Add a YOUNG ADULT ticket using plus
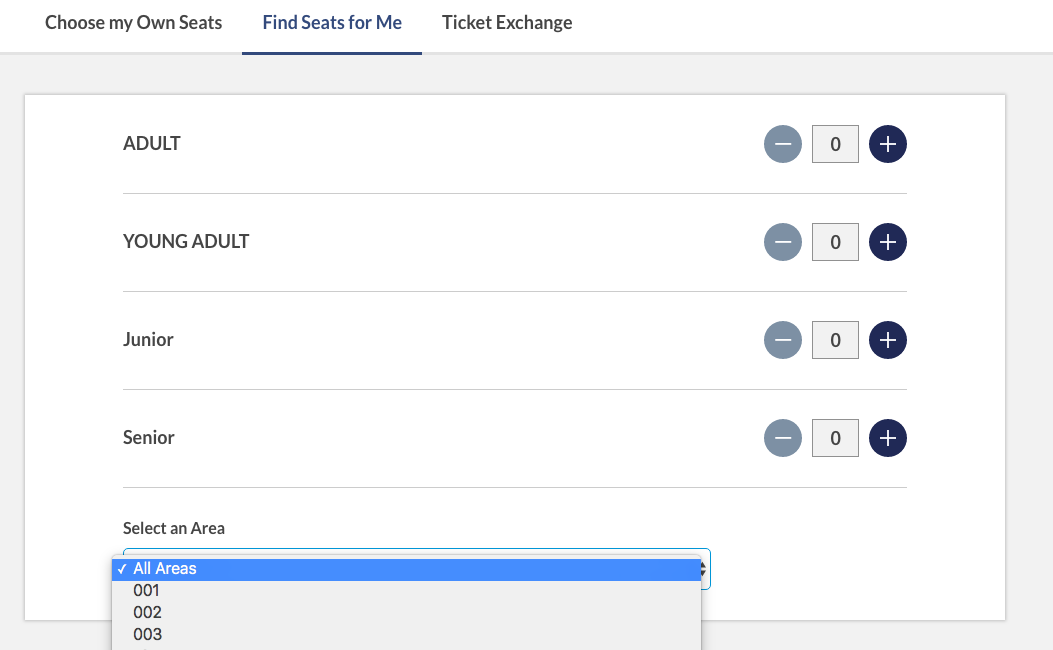 click(887, 242)
